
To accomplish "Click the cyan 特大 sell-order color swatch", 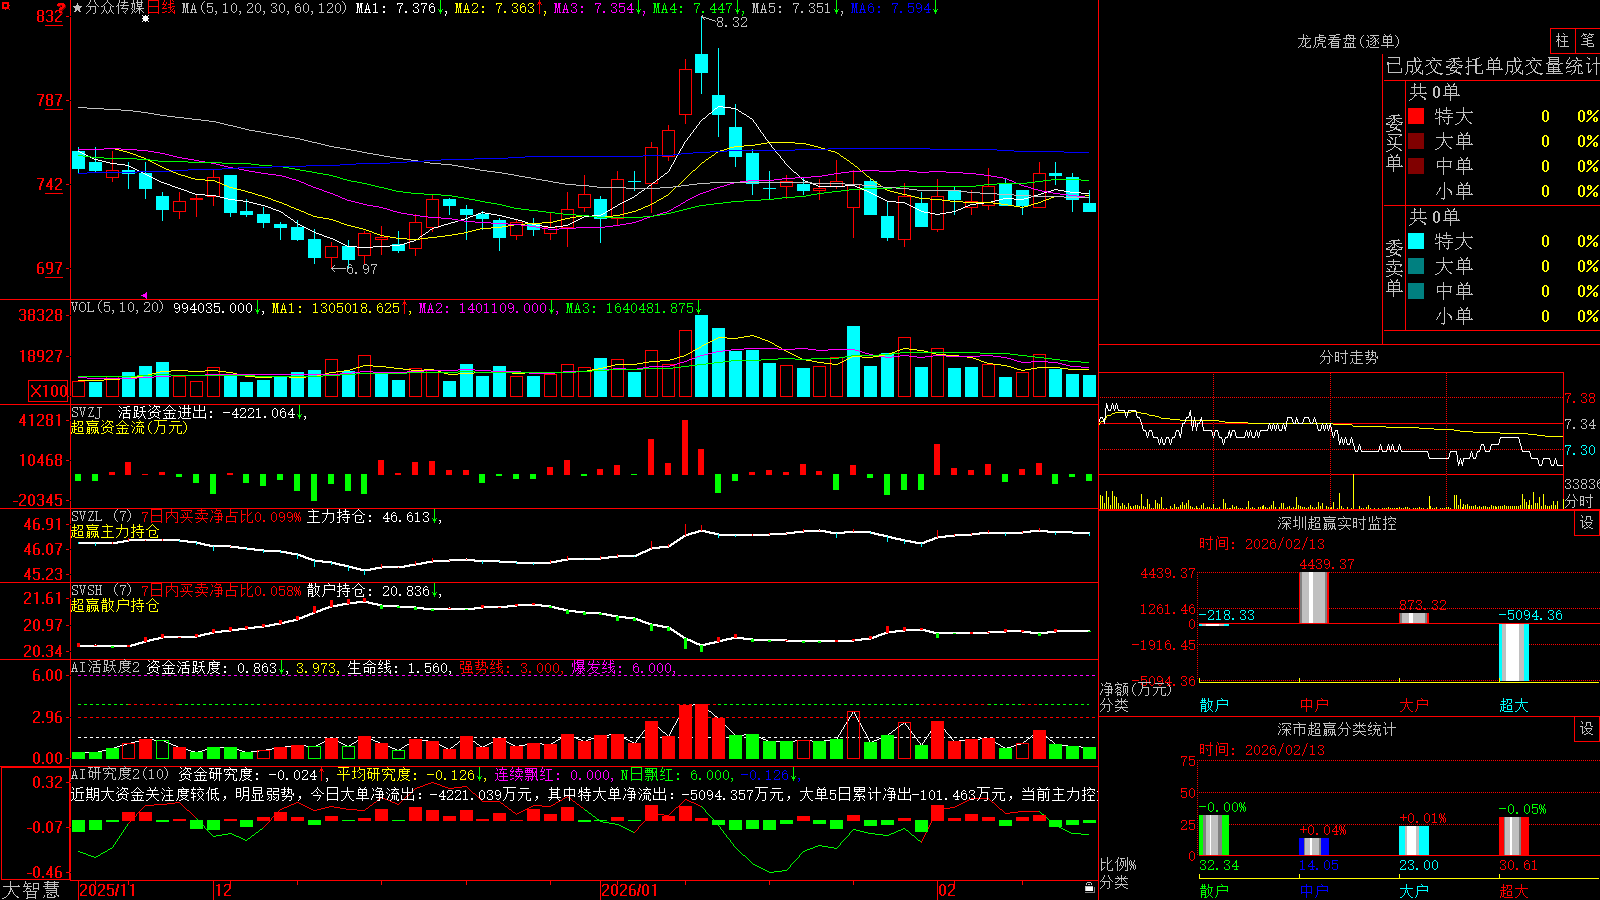I will (1416, 241).
